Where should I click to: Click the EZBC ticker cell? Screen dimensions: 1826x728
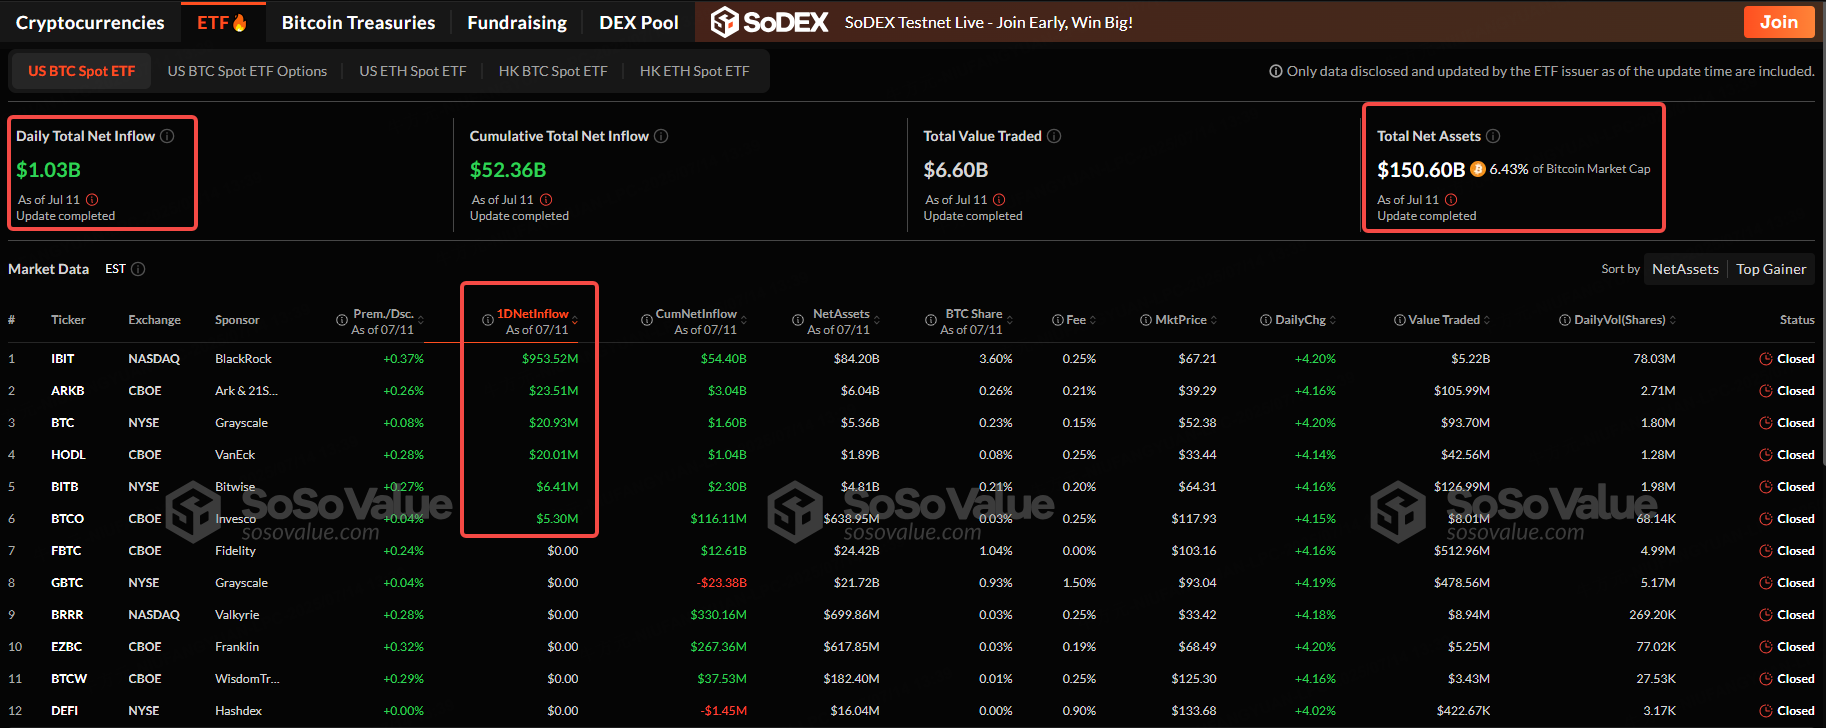66,647
